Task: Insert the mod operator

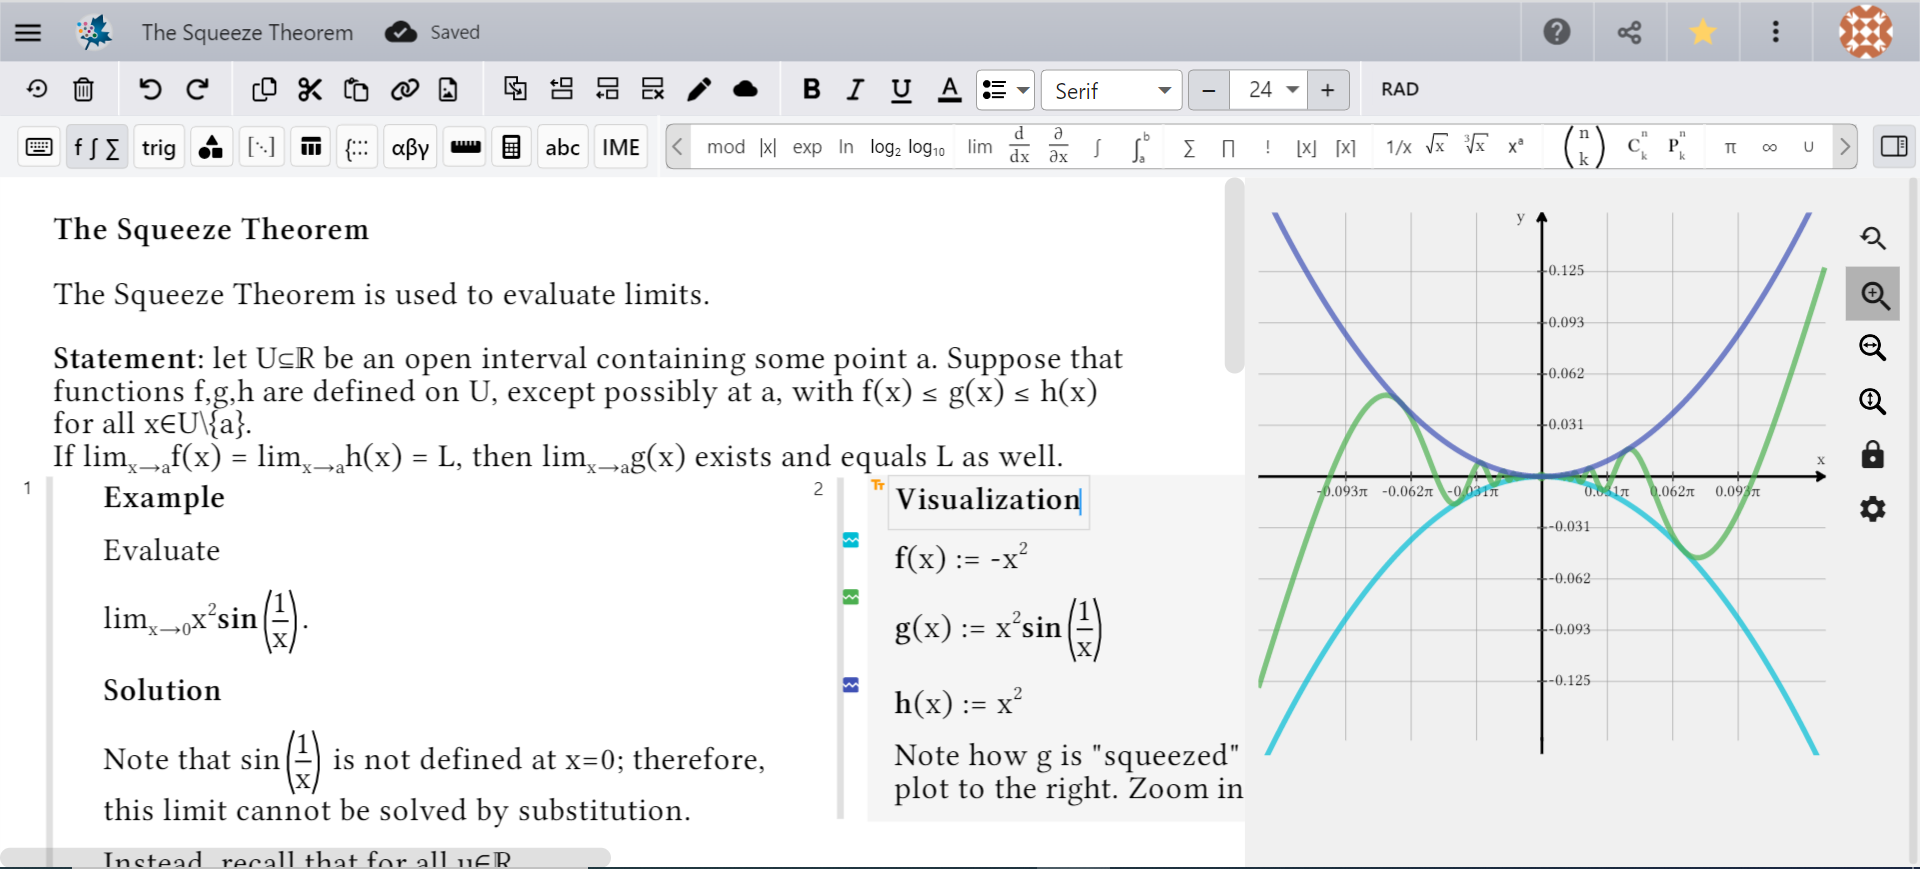Action: point(726,147)
